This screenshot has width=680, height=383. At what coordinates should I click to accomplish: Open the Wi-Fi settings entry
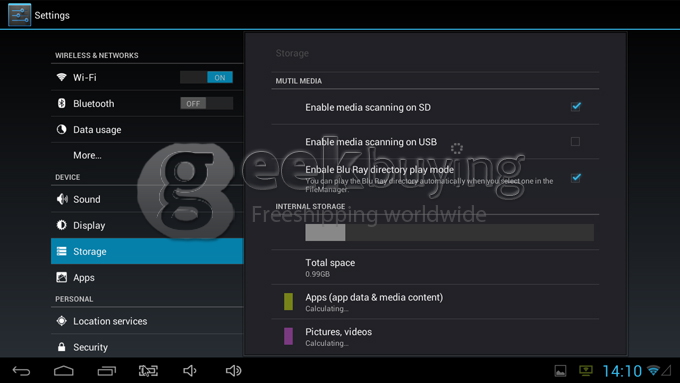(147, 78)
